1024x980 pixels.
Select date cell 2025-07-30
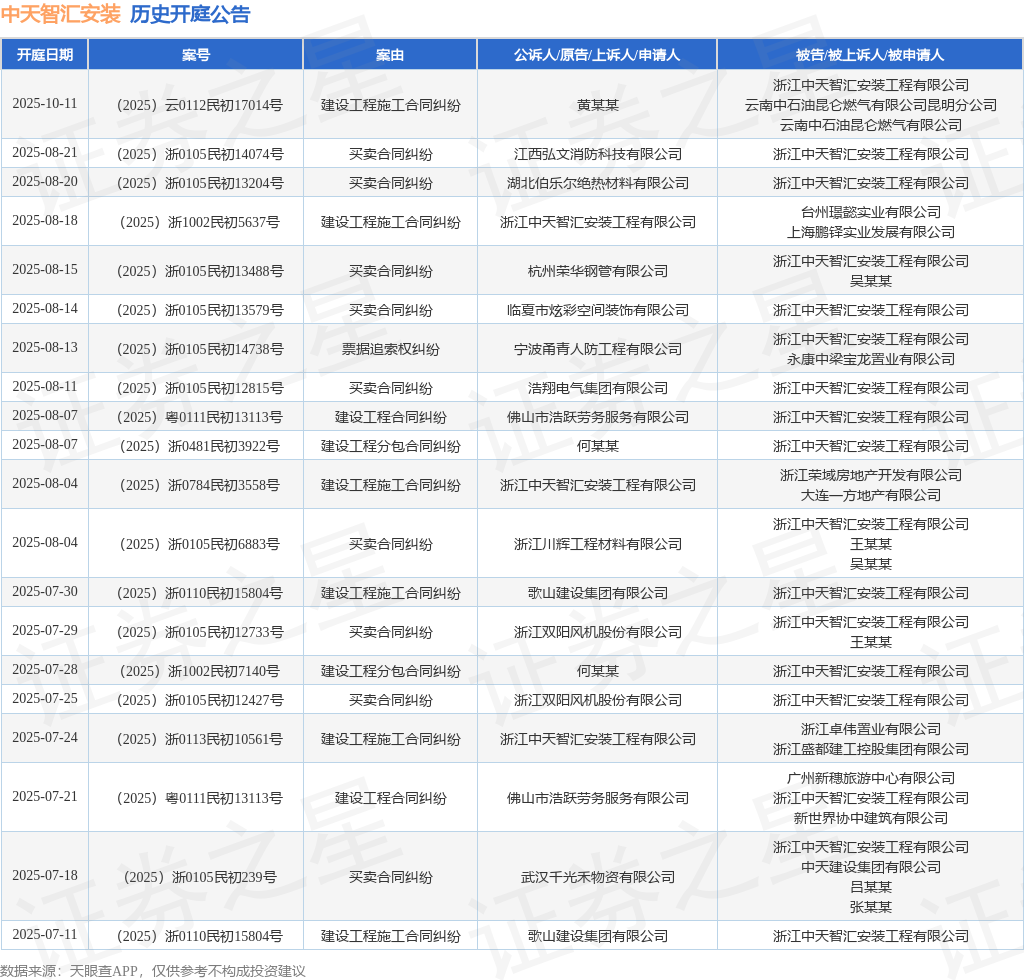(44, 591)
